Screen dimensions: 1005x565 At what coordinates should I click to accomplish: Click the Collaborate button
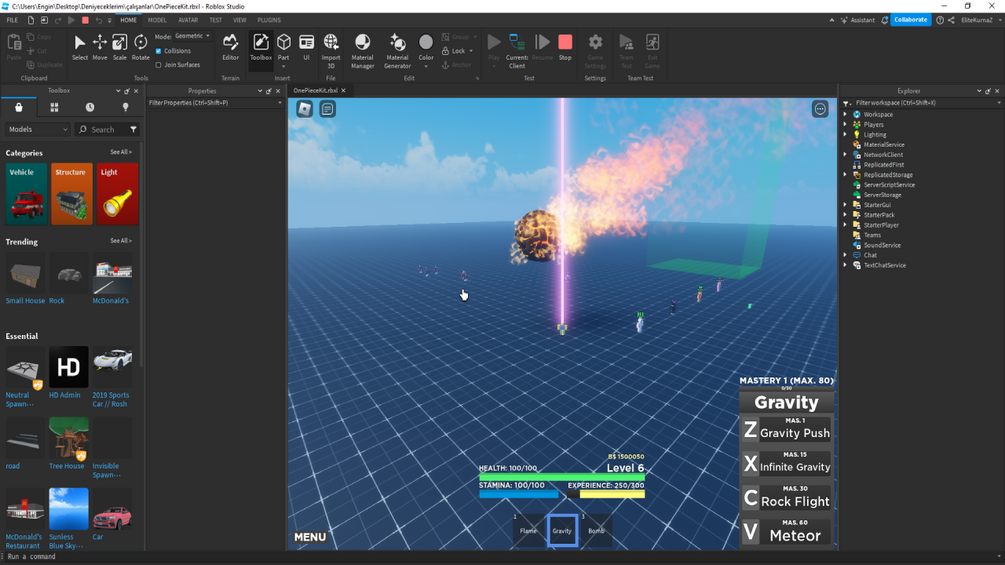tap(910, 20)
